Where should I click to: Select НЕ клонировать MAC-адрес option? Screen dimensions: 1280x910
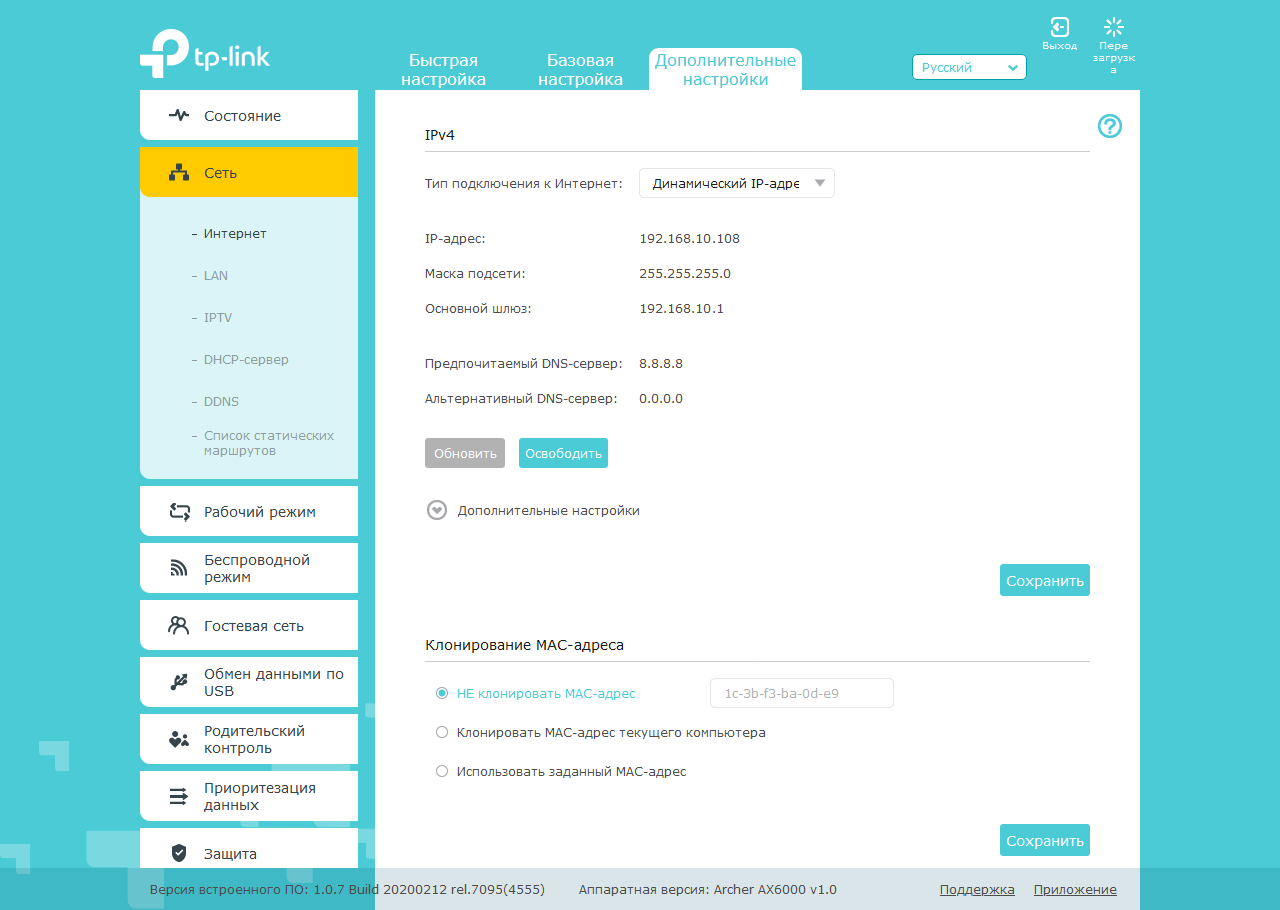click(x=442, y=693)
